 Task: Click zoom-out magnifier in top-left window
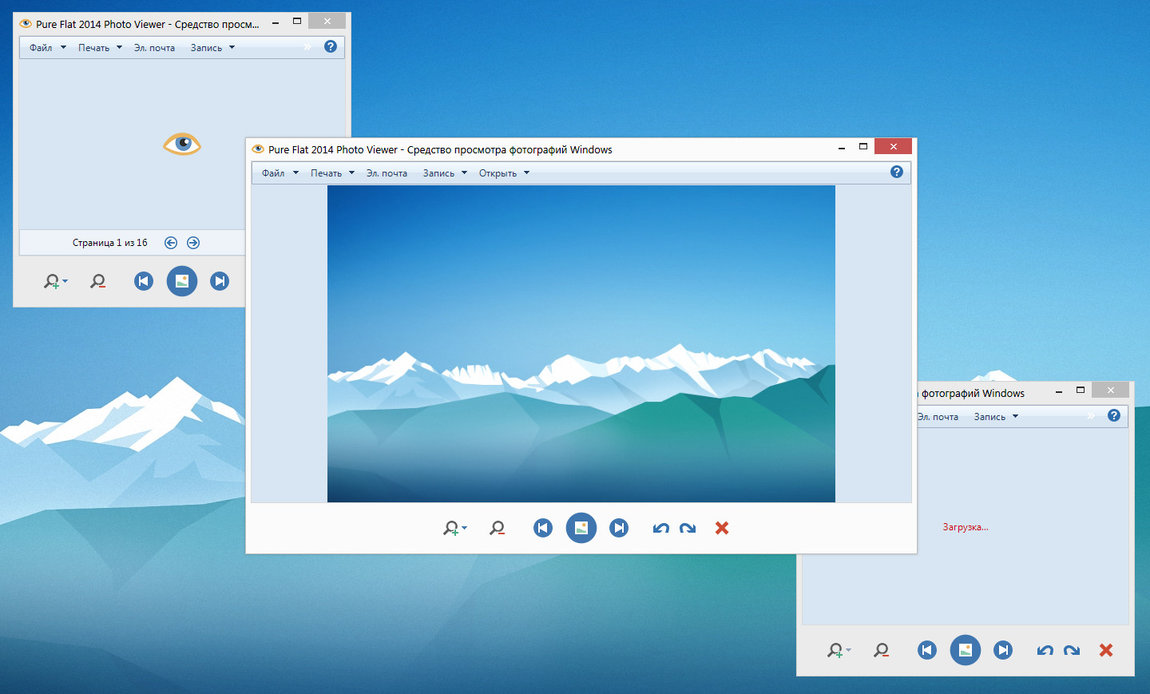pos(98,281)
